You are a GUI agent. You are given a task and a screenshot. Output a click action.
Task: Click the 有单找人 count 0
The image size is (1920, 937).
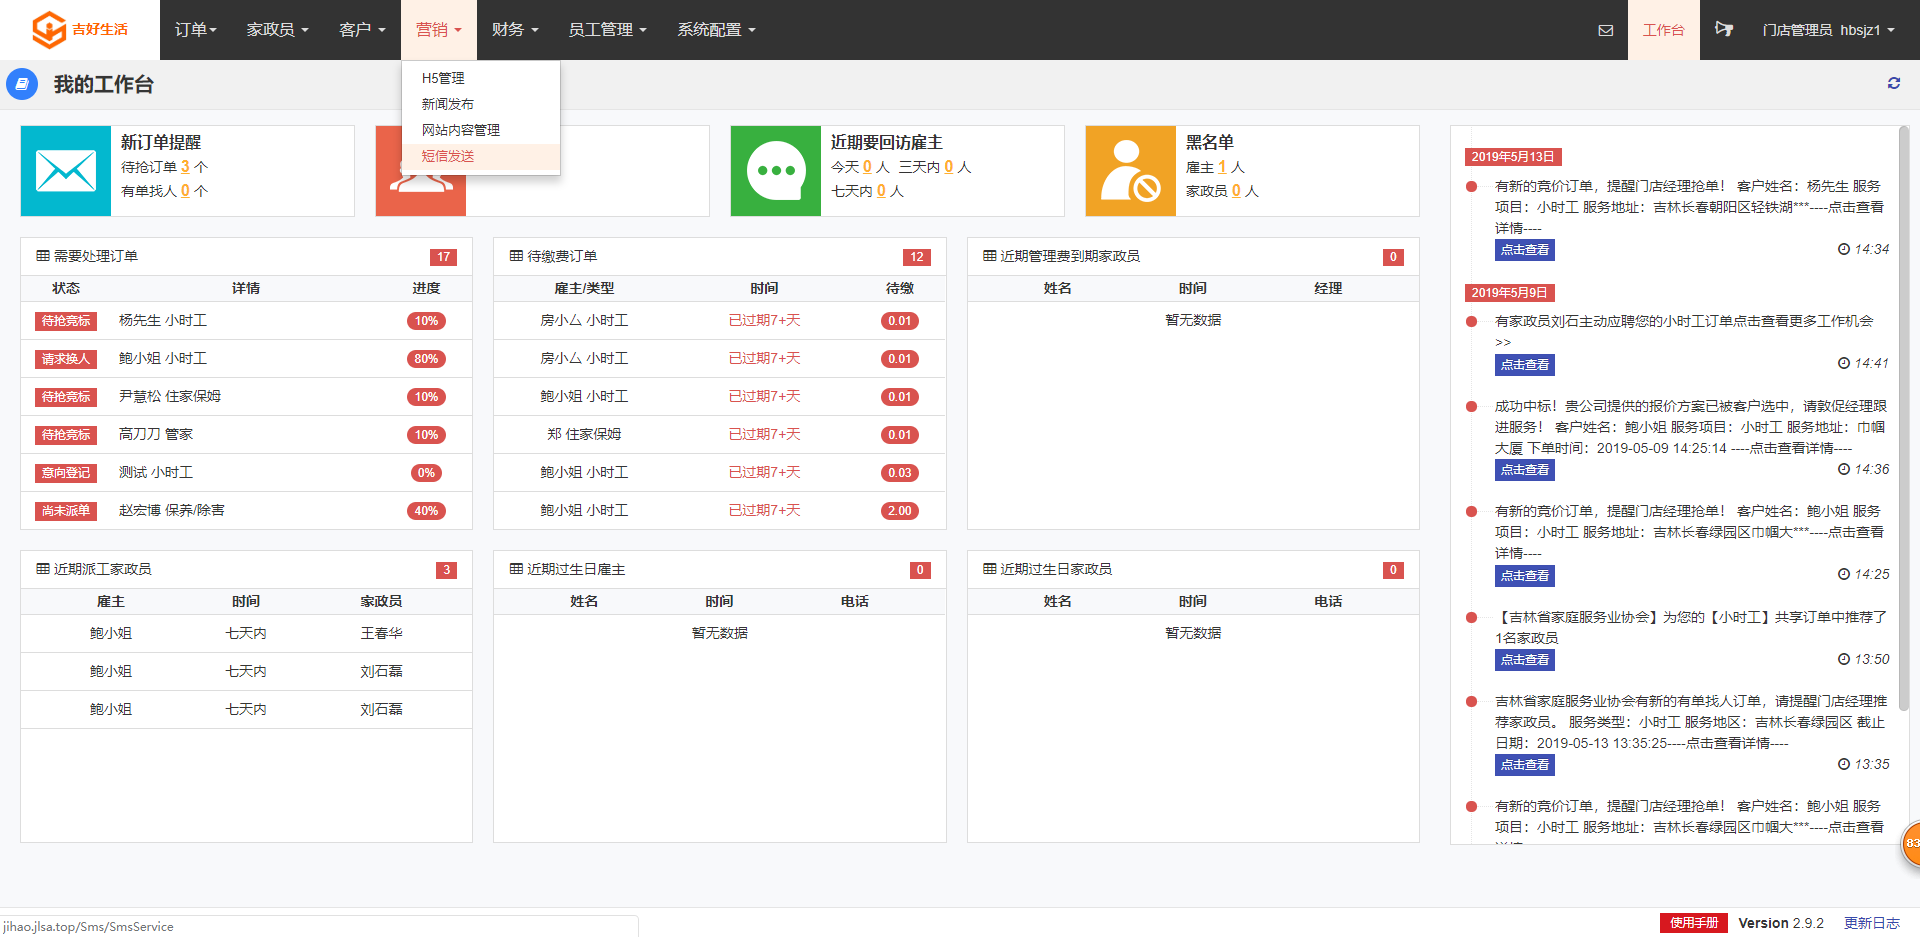coord(185,191)
